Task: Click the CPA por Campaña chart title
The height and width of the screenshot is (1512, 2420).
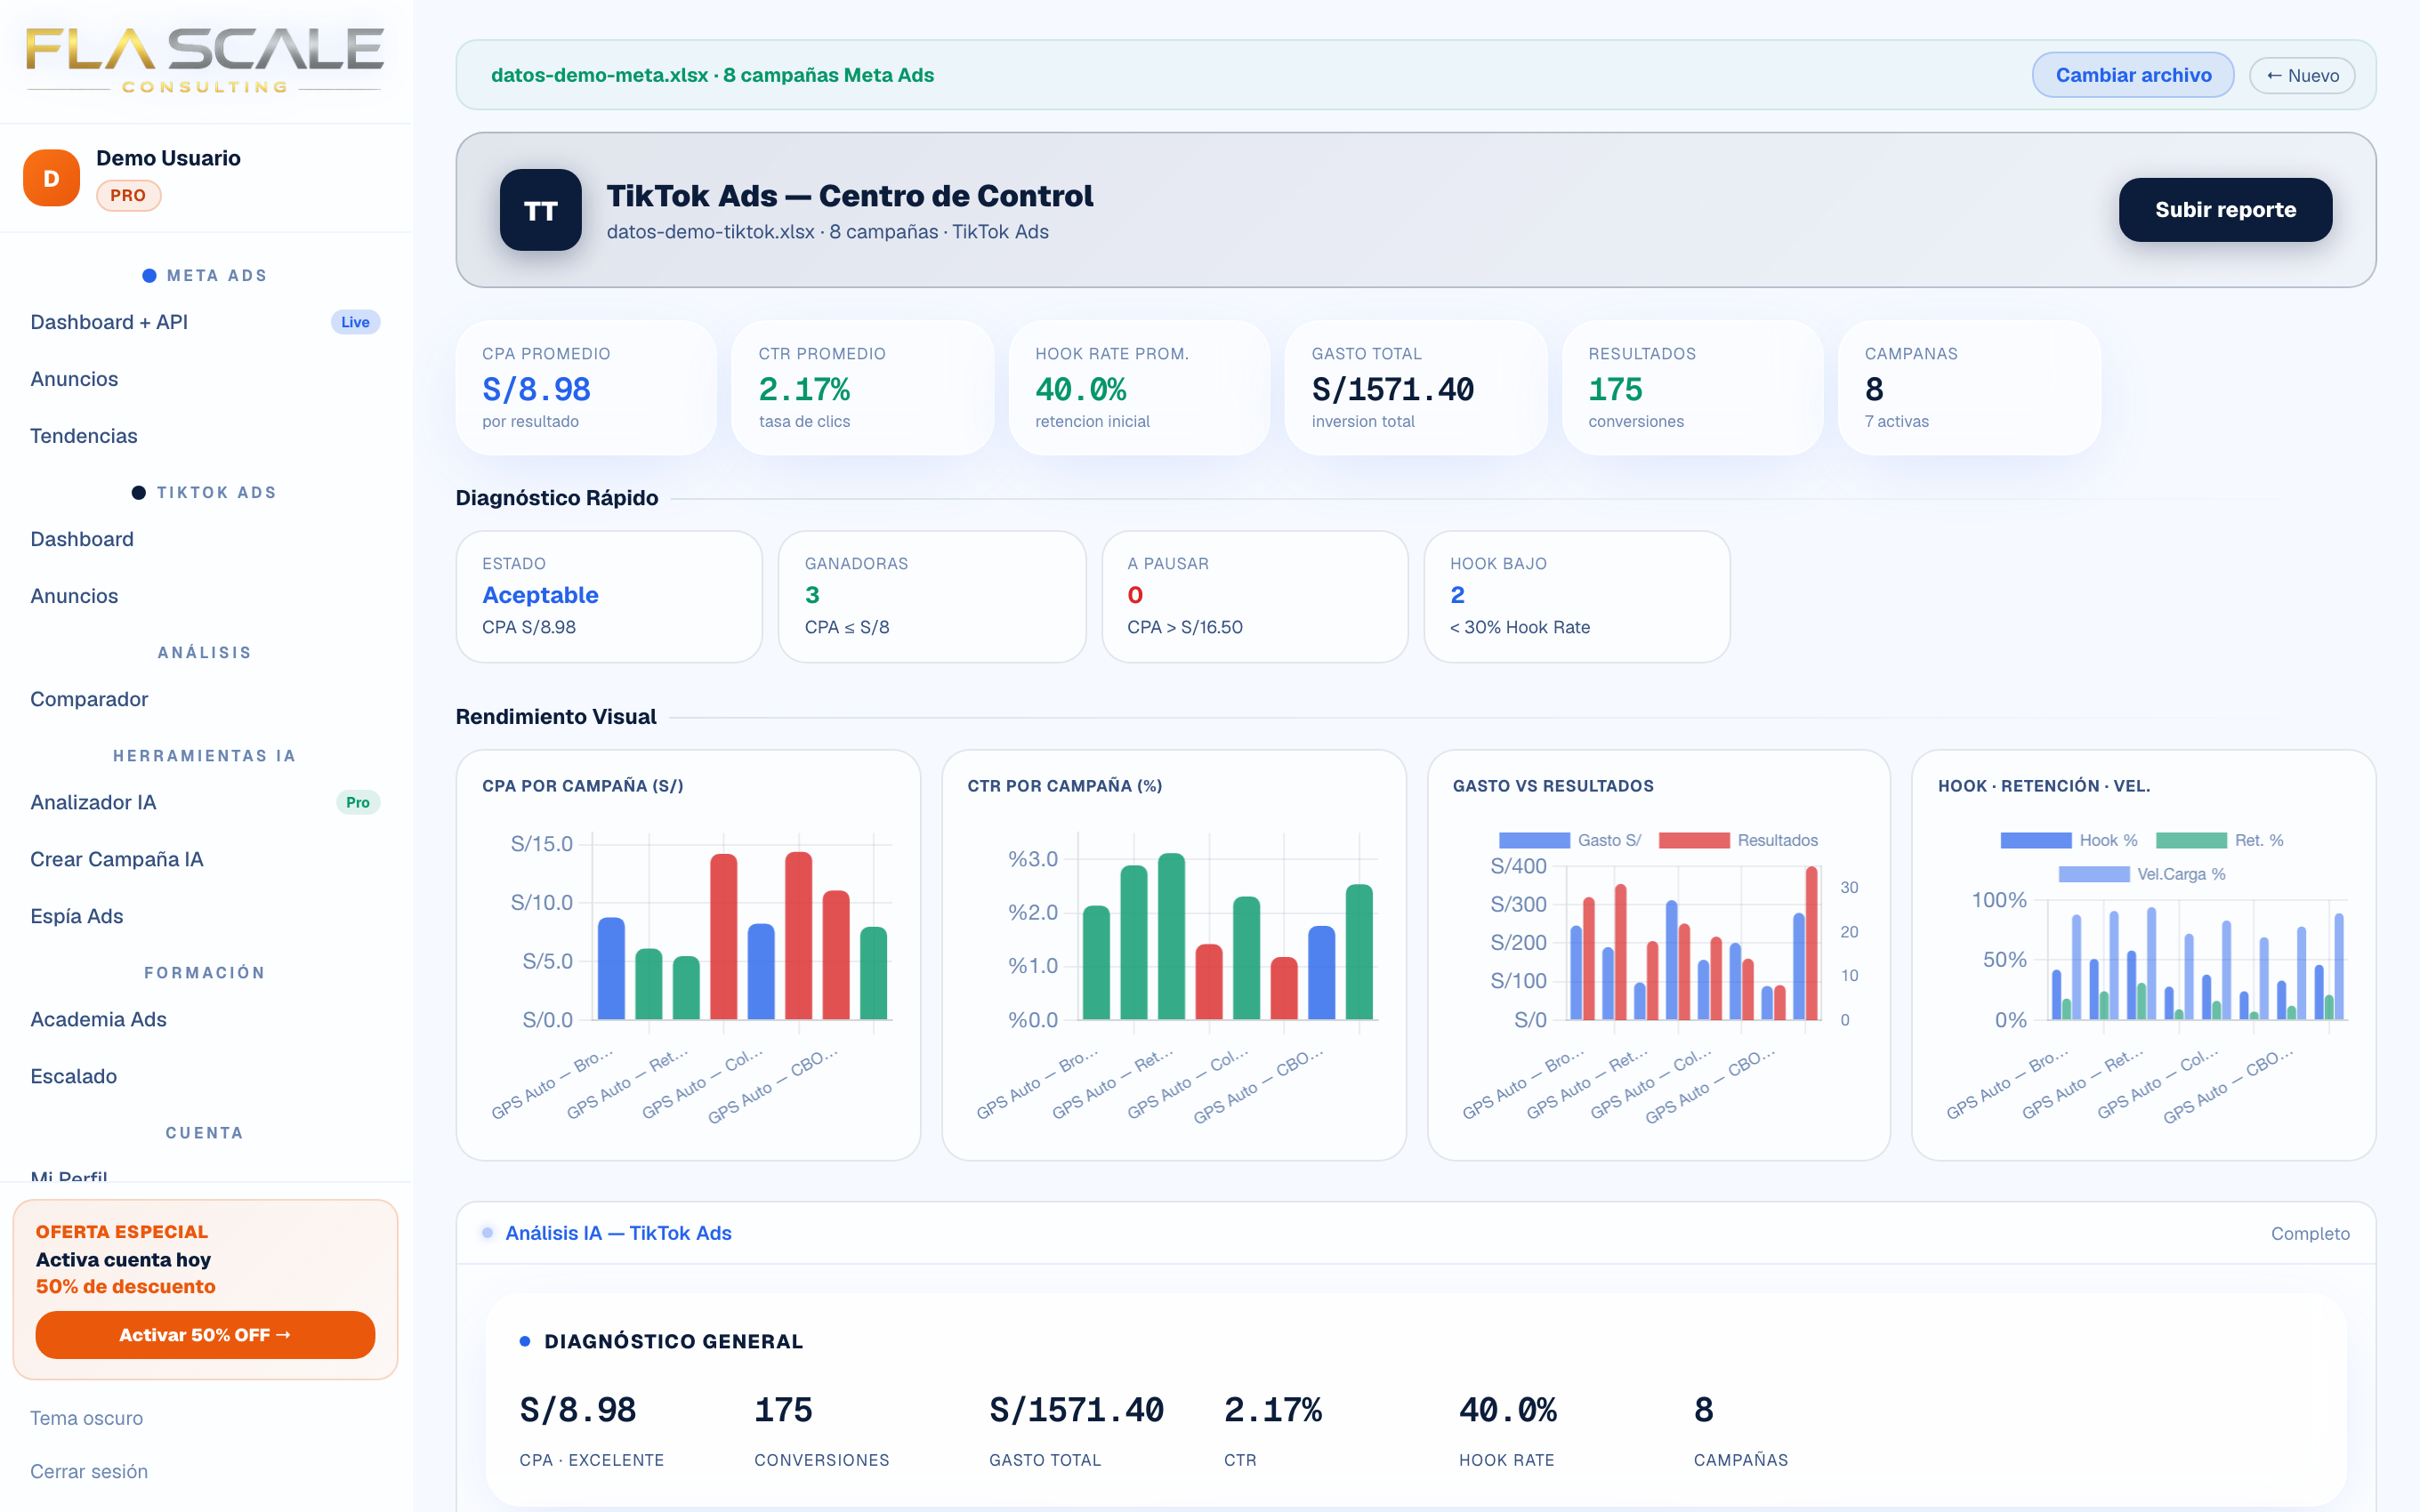Action: 583,786
